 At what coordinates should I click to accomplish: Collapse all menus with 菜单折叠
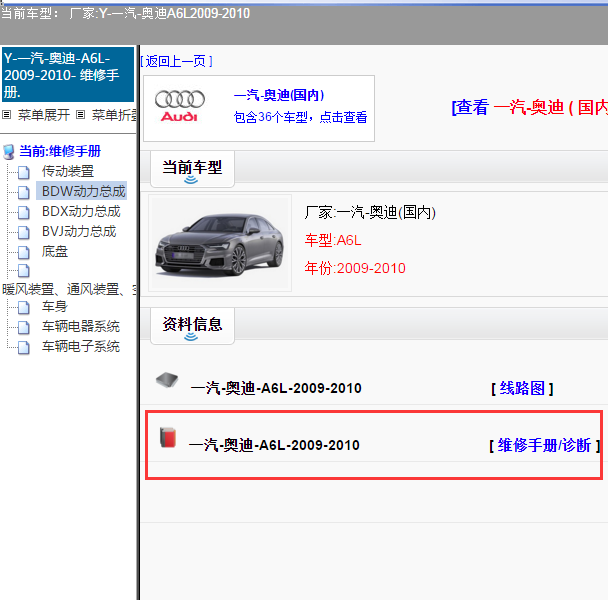pos(114,115)
